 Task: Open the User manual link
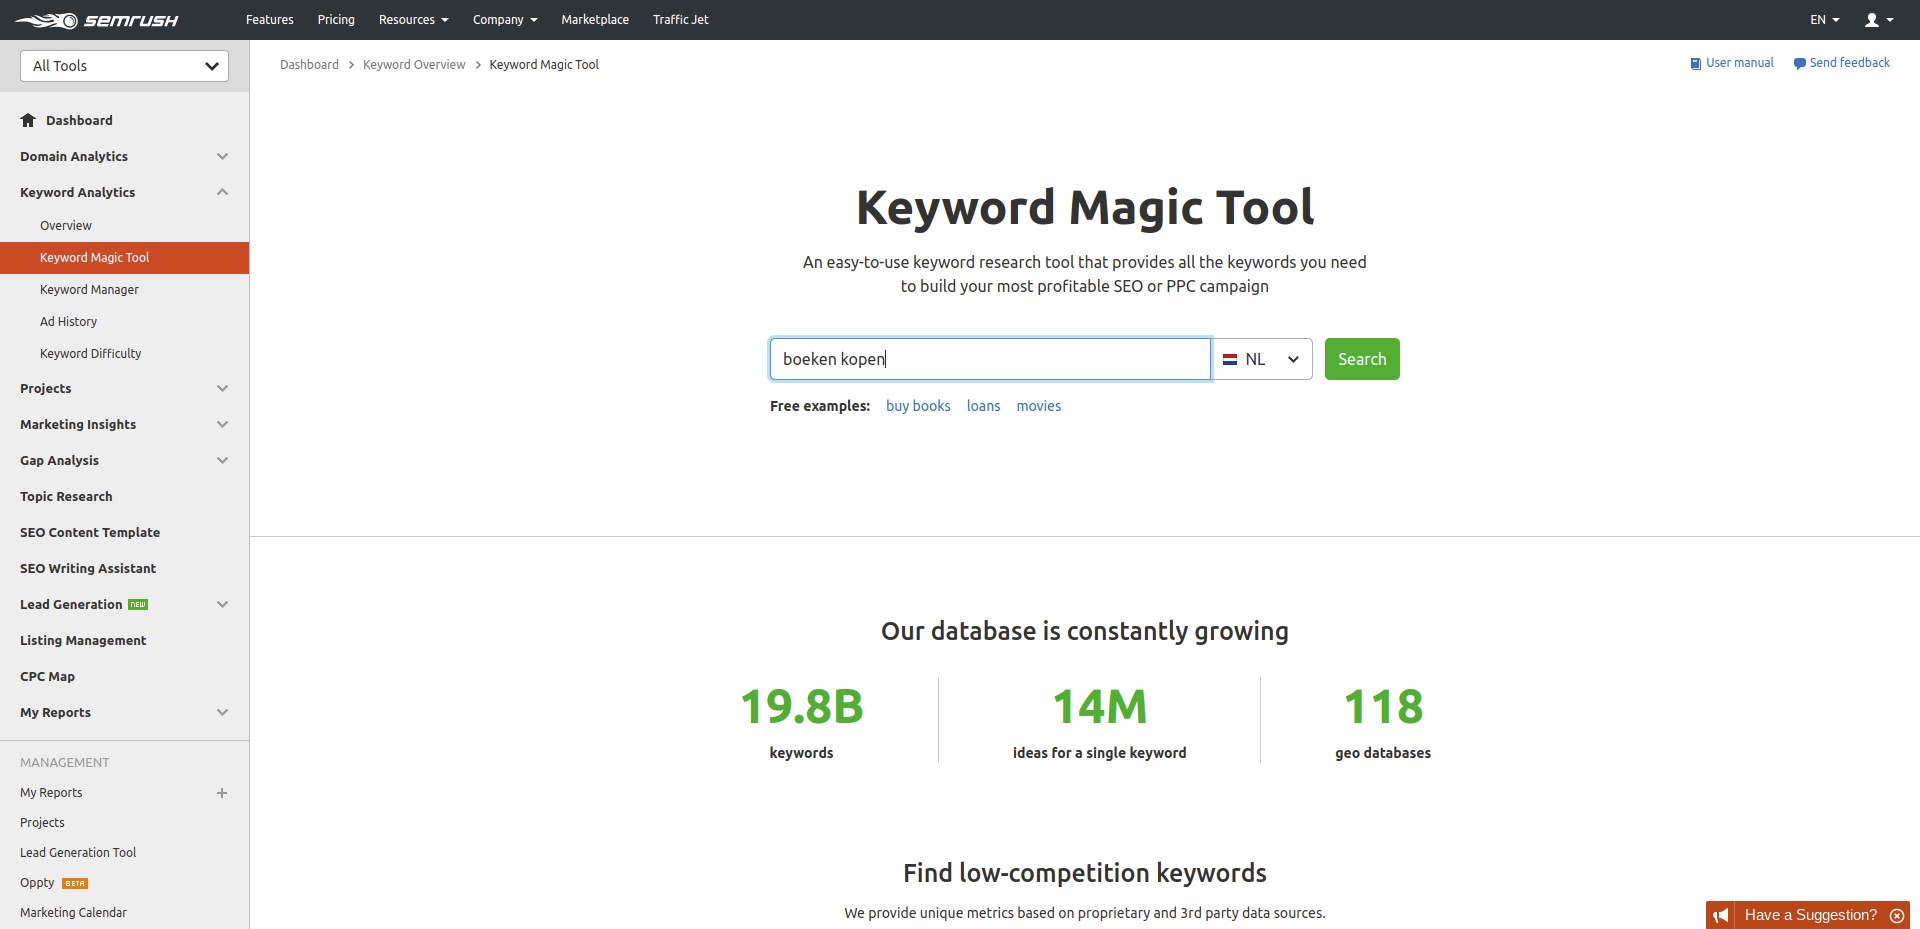1740,63
